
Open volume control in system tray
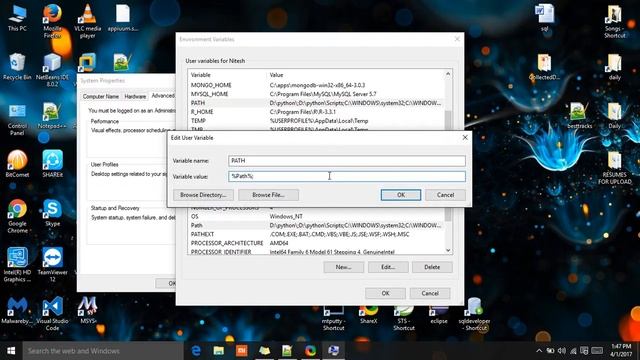[x=562, y=351]
